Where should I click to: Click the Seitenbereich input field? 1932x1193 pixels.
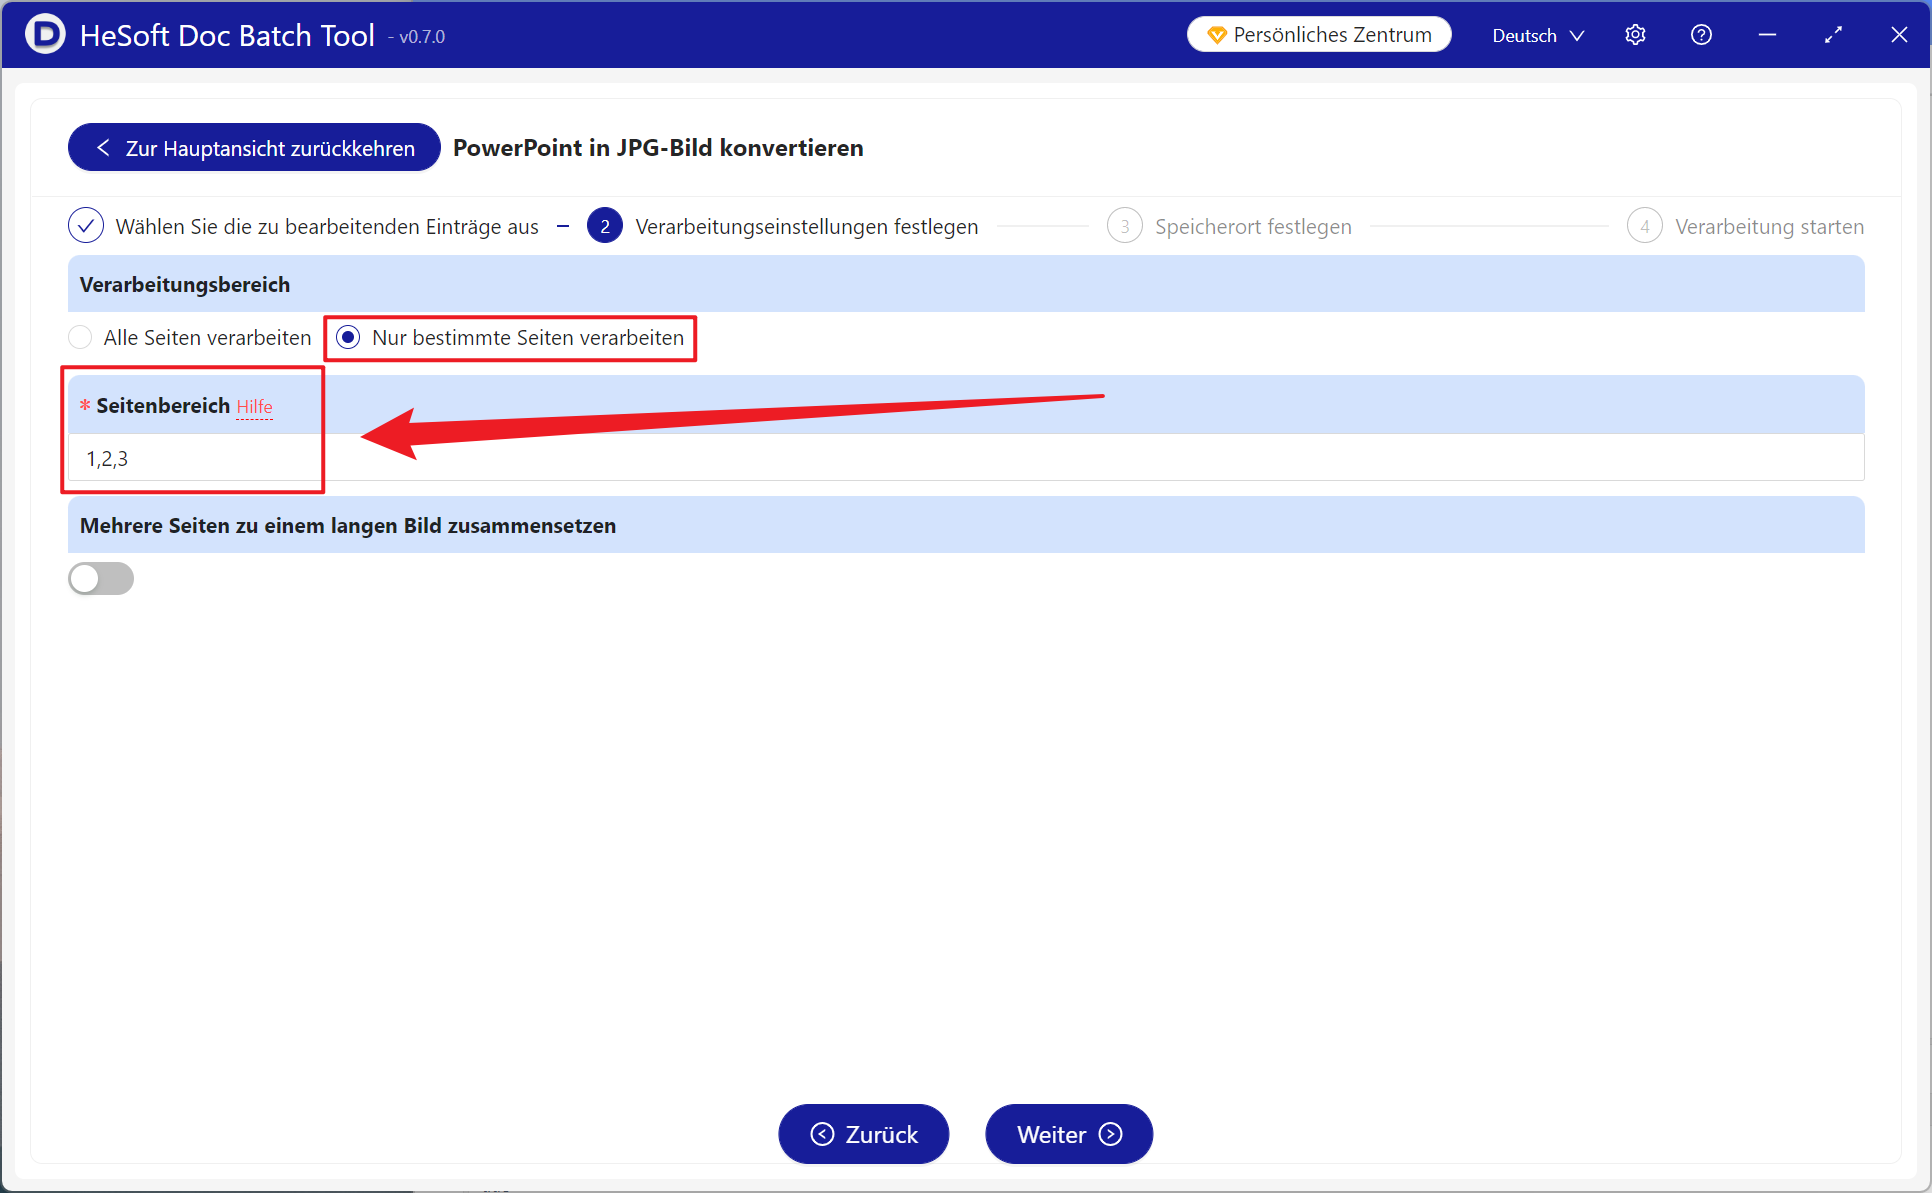pyautogui.click(x=960, y=458)
